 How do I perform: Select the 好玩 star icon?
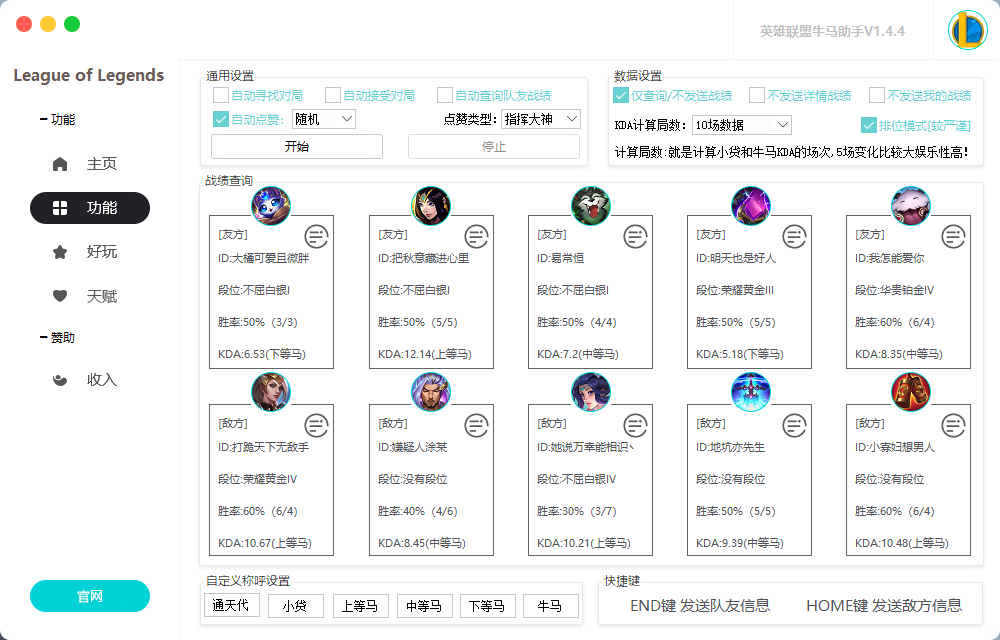point(60,252)
